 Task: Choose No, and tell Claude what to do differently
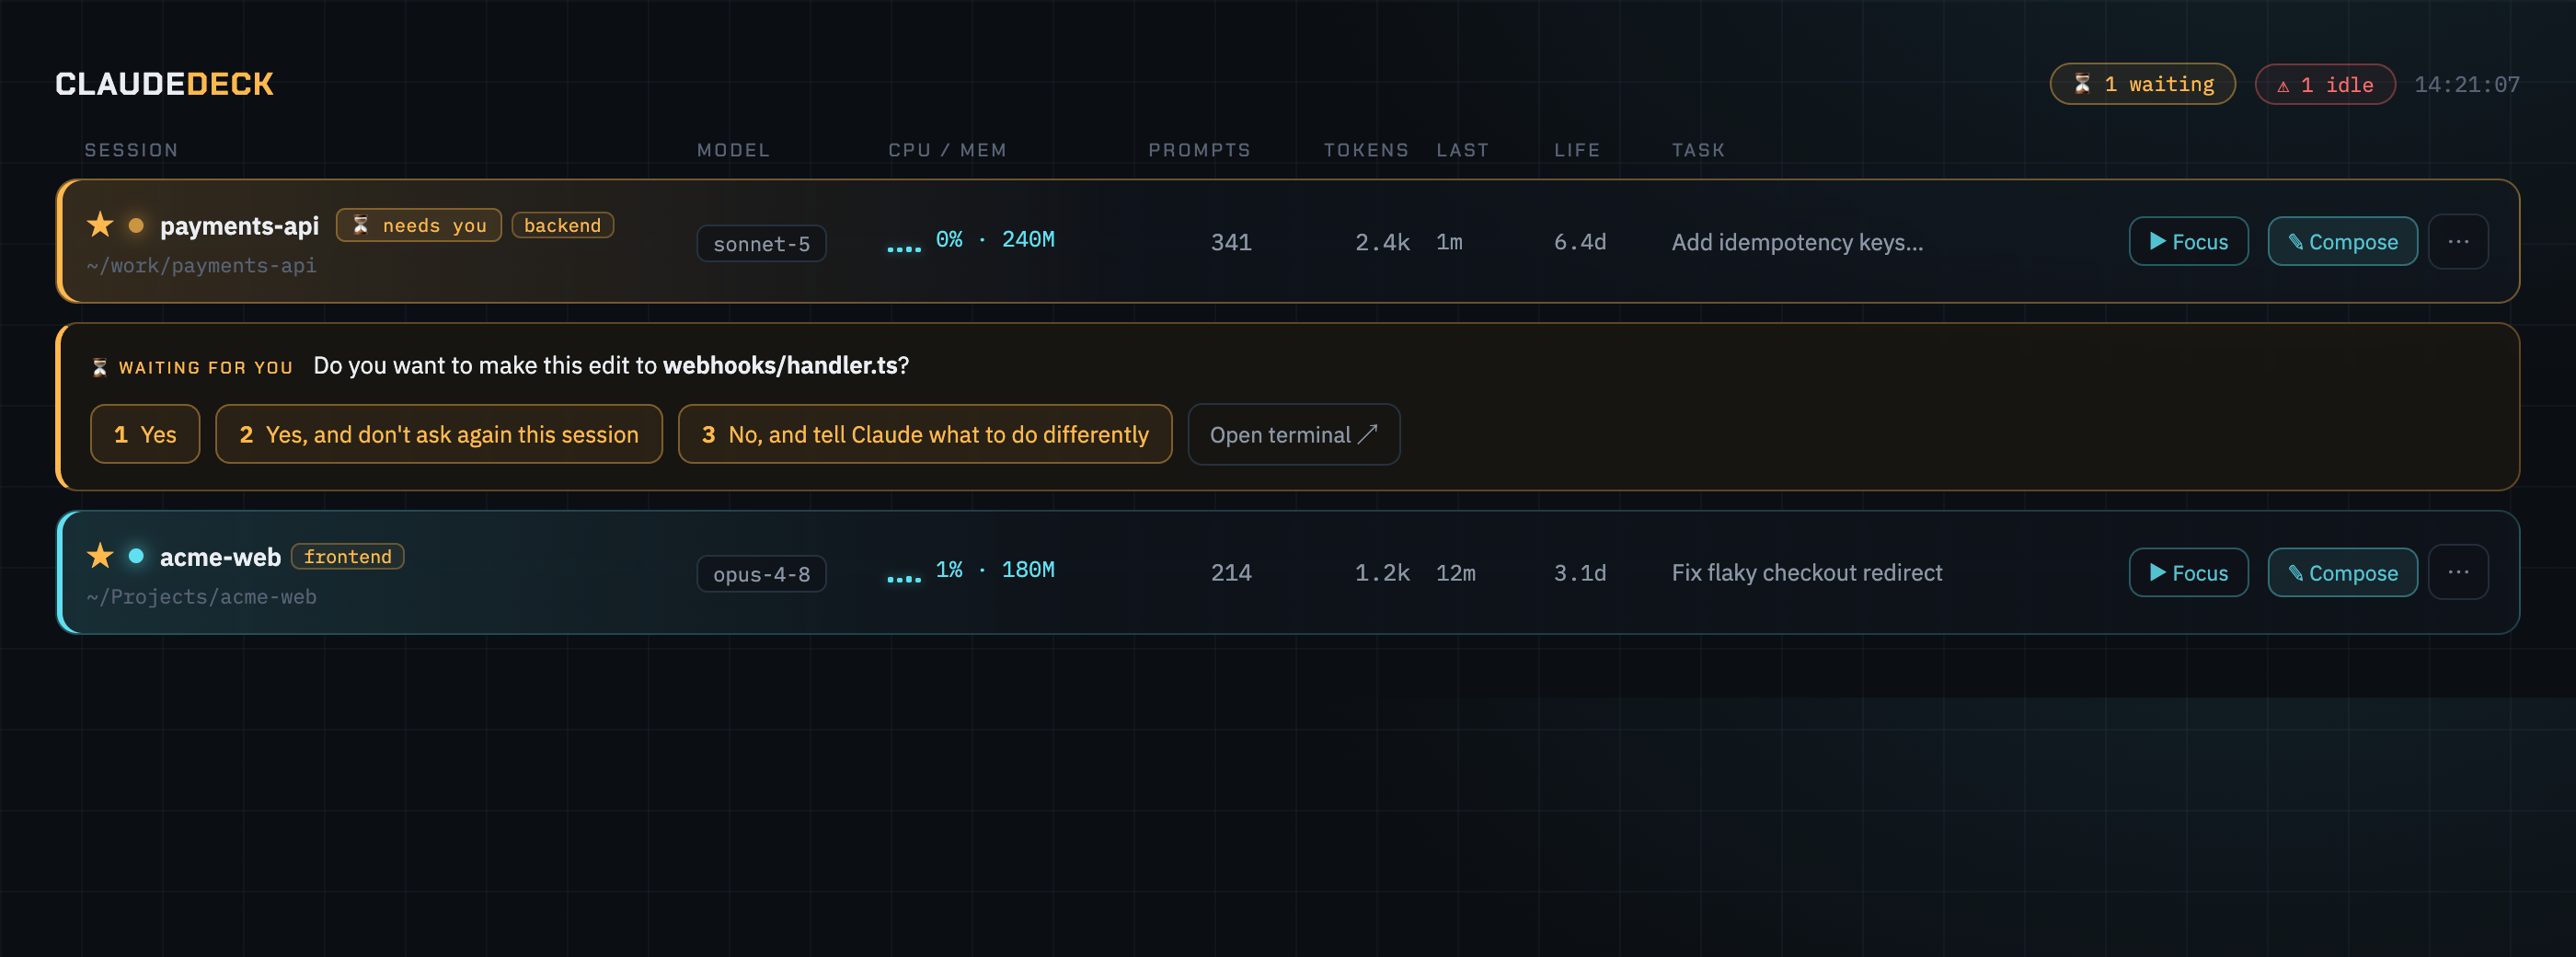[x=925, y=434]
